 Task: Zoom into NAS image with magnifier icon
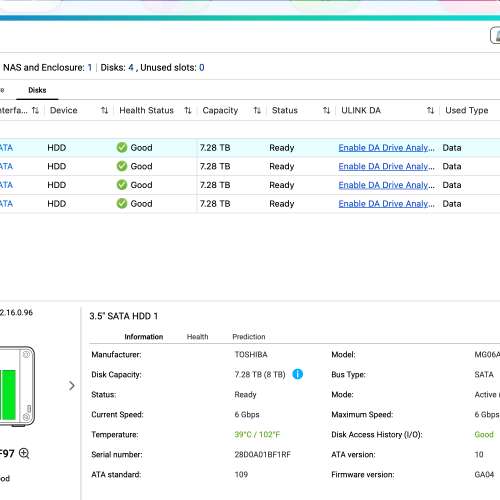24,453
